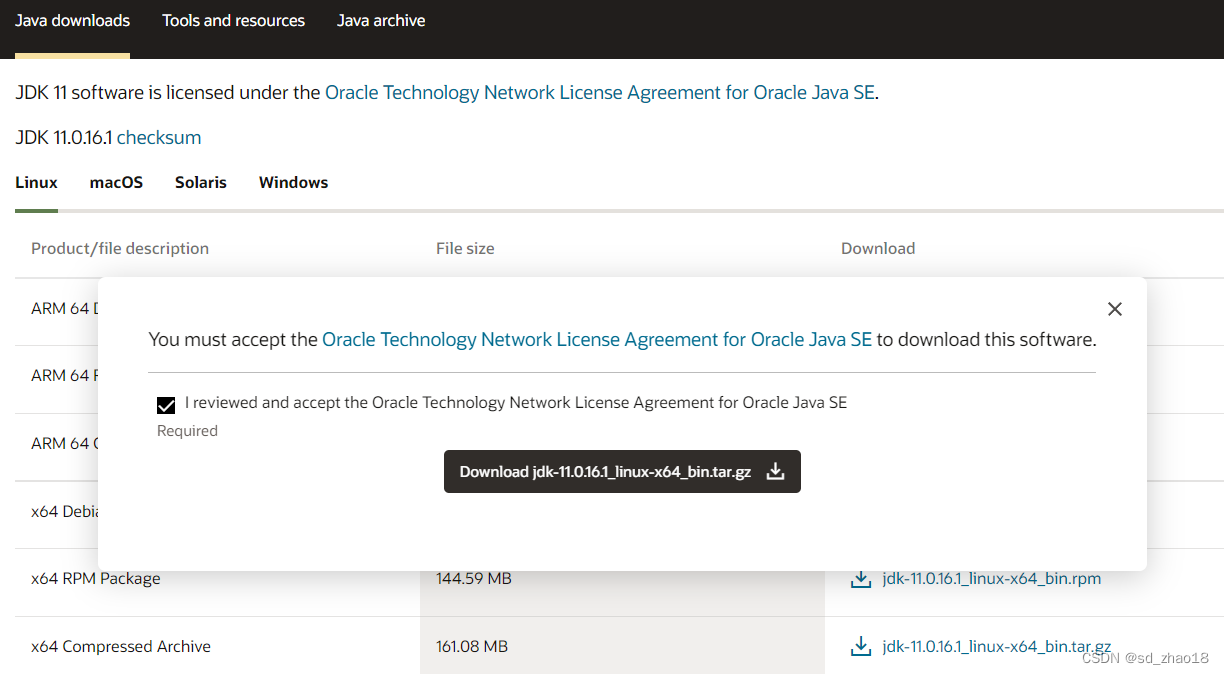Click the Required label under the checkbox

point(187,431)
